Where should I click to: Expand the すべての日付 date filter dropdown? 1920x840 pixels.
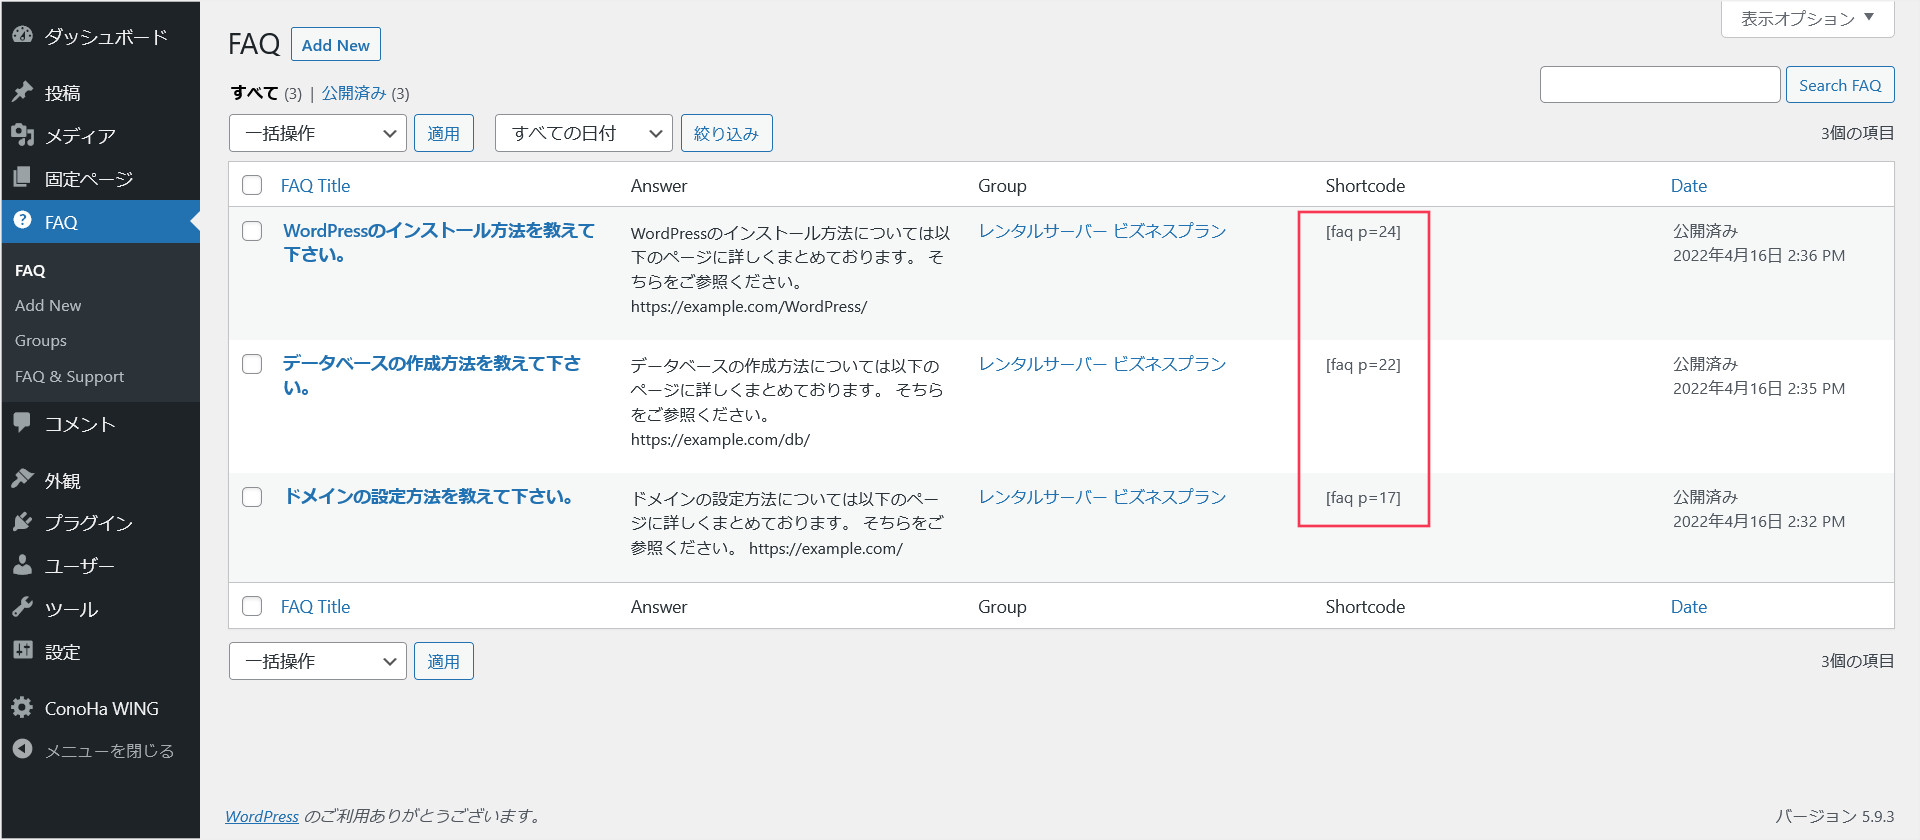tap(583, 133)
